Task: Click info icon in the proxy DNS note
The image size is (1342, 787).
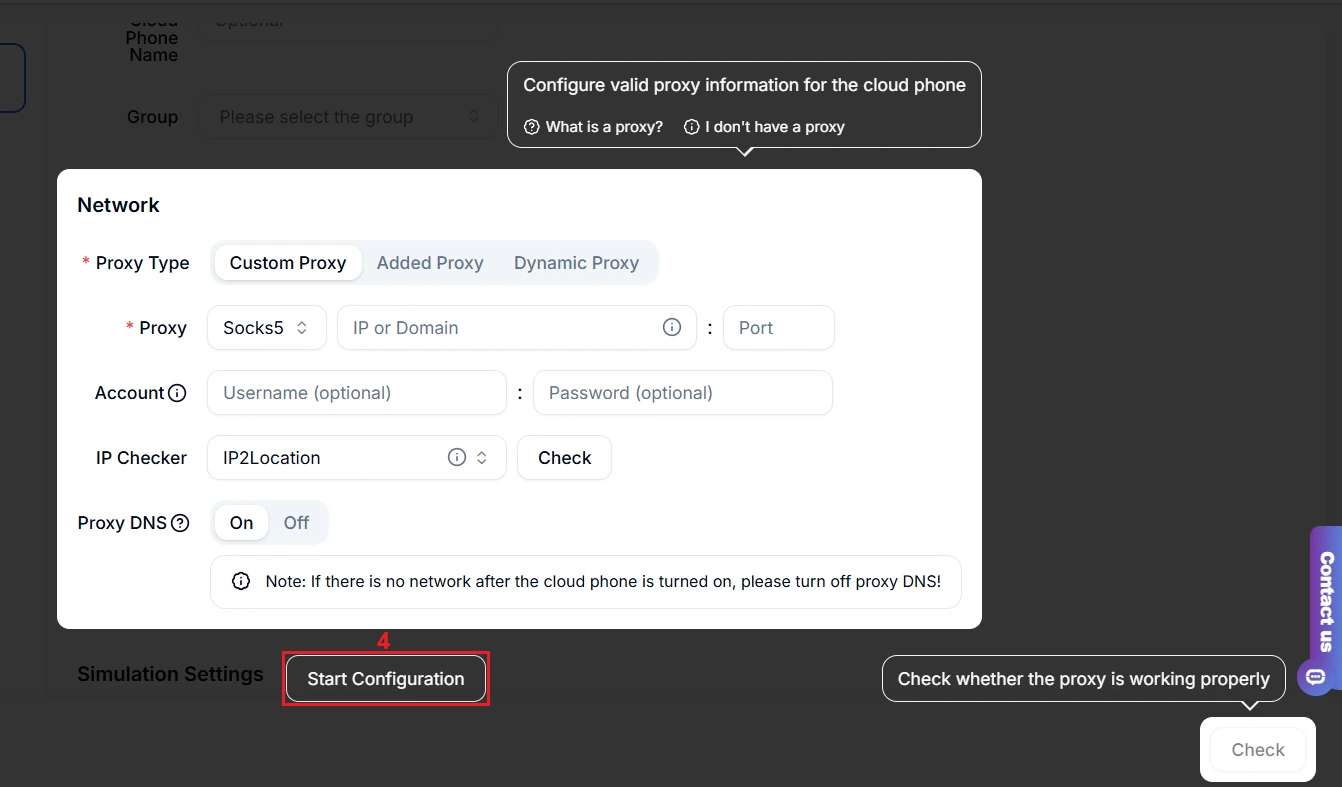Action: point(241,582)
